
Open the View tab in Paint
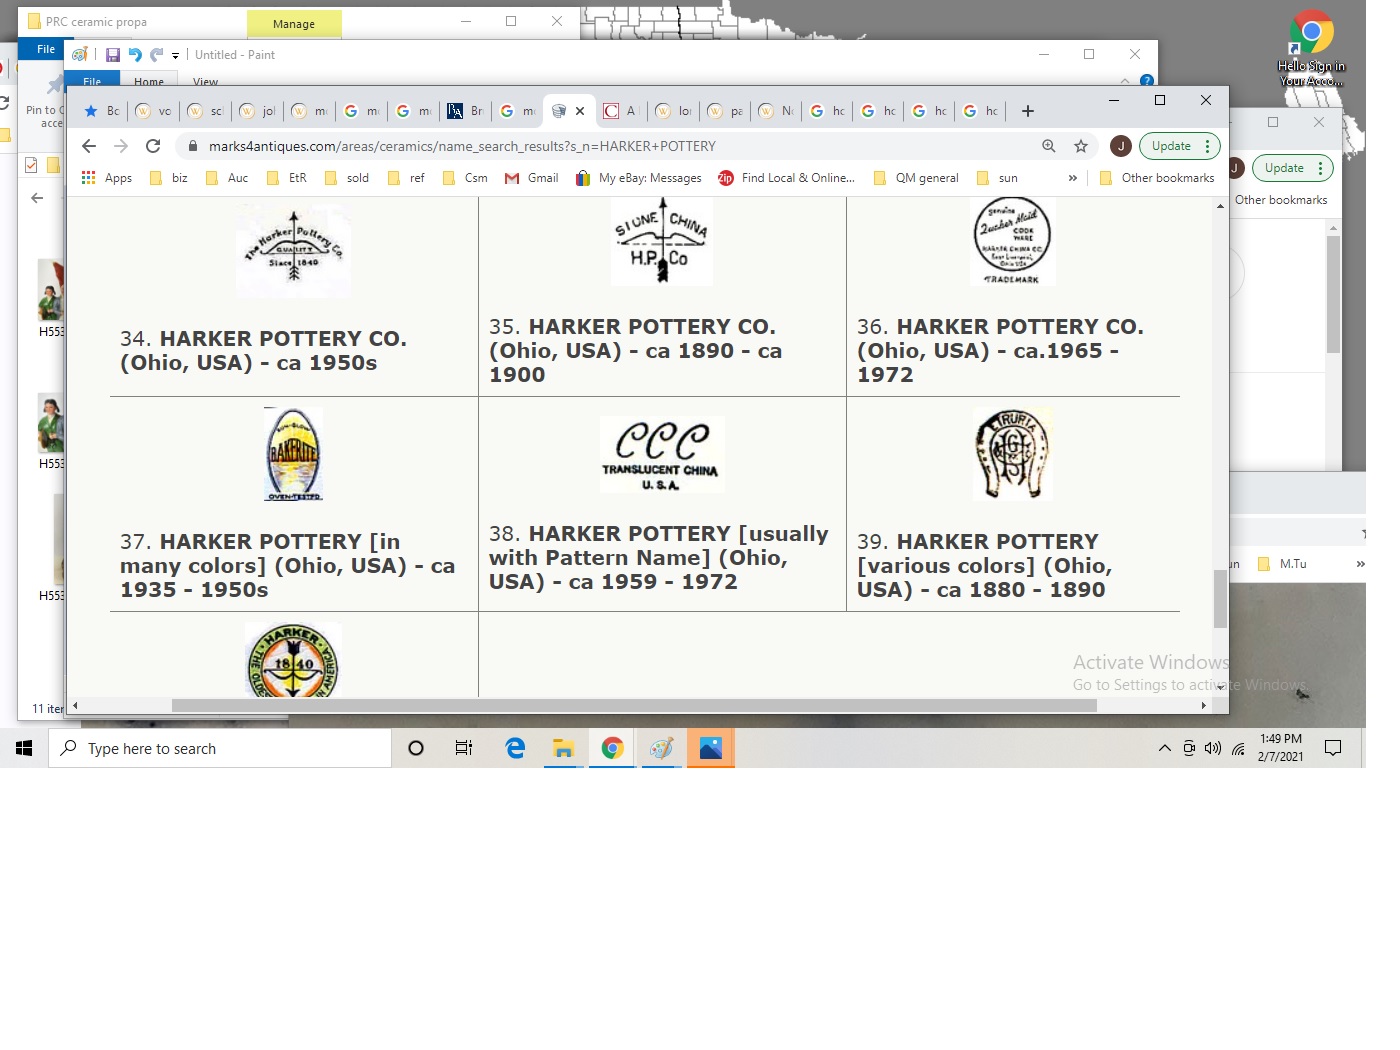coord(205,82)
